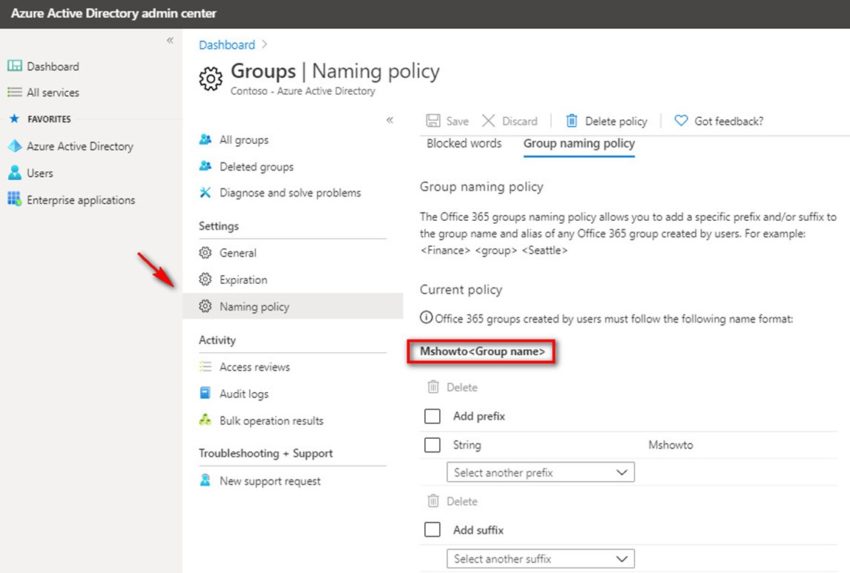Click the Save disk icon
Screen dimensions: 850x573
433,121
